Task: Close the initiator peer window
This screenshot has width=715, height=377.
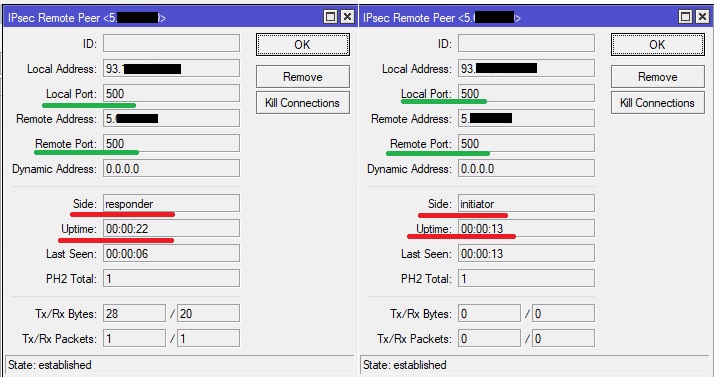Action: tap(702, 17)
